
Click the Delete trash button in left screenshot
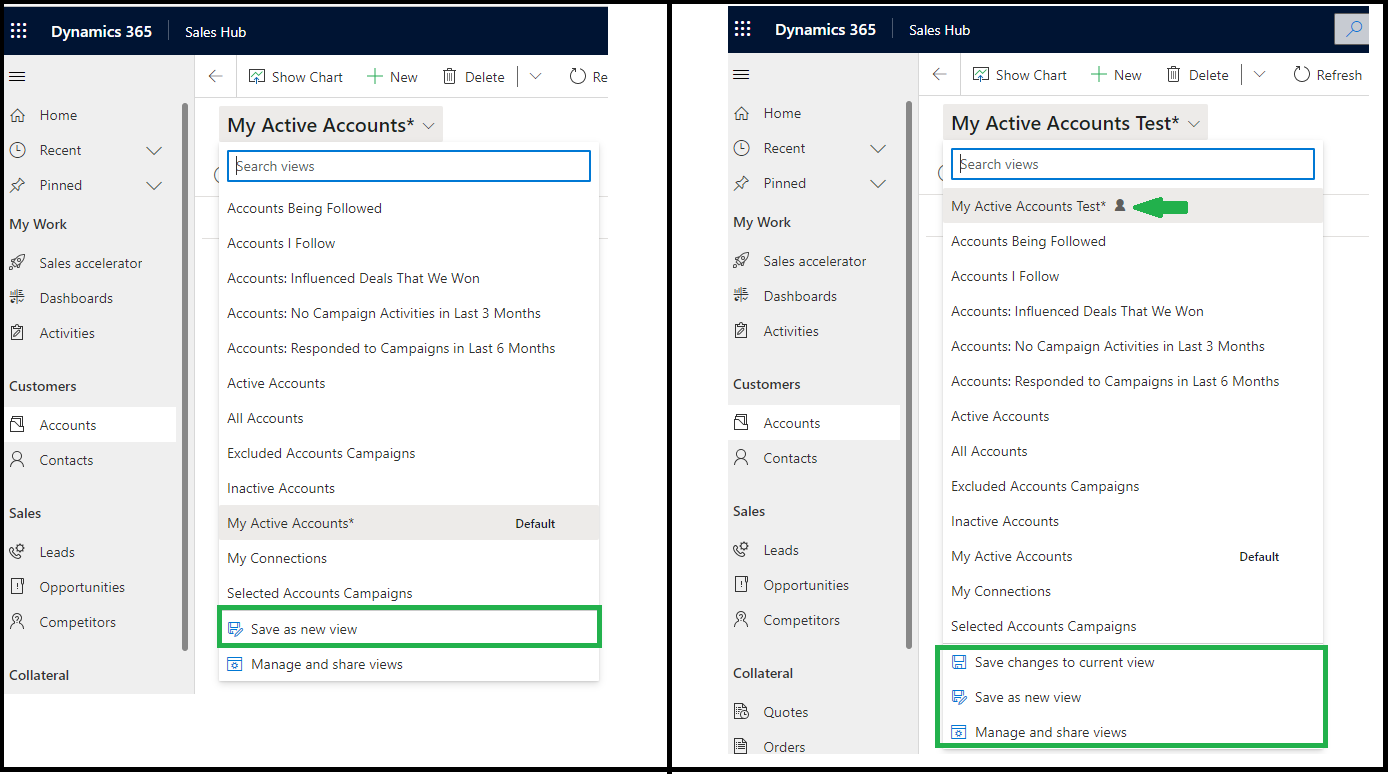[473, 77]
